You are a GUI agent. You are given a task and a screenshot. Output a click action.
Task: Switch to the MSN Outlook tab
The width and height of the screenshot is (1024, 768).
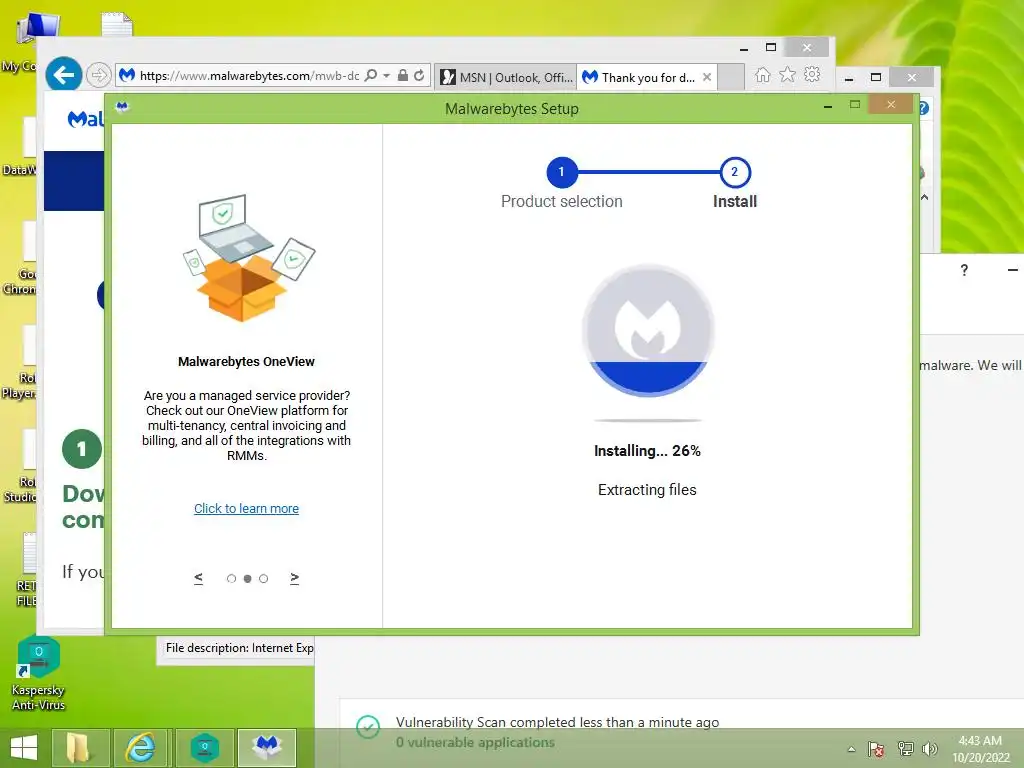507,77
